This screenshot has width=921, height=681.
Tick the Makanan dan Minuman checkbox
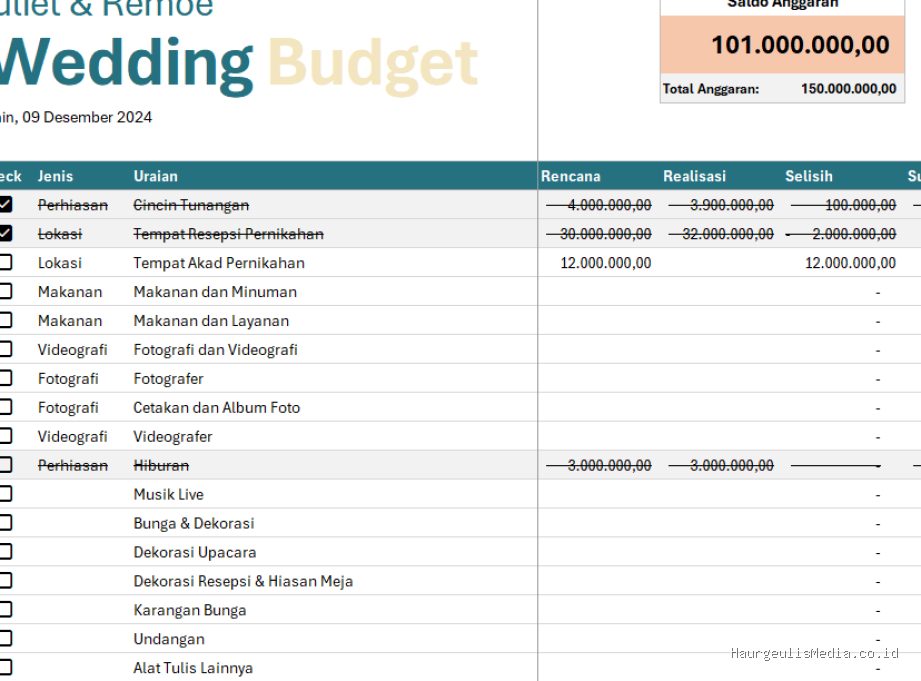pyautogui.click(x=5, y=291)
